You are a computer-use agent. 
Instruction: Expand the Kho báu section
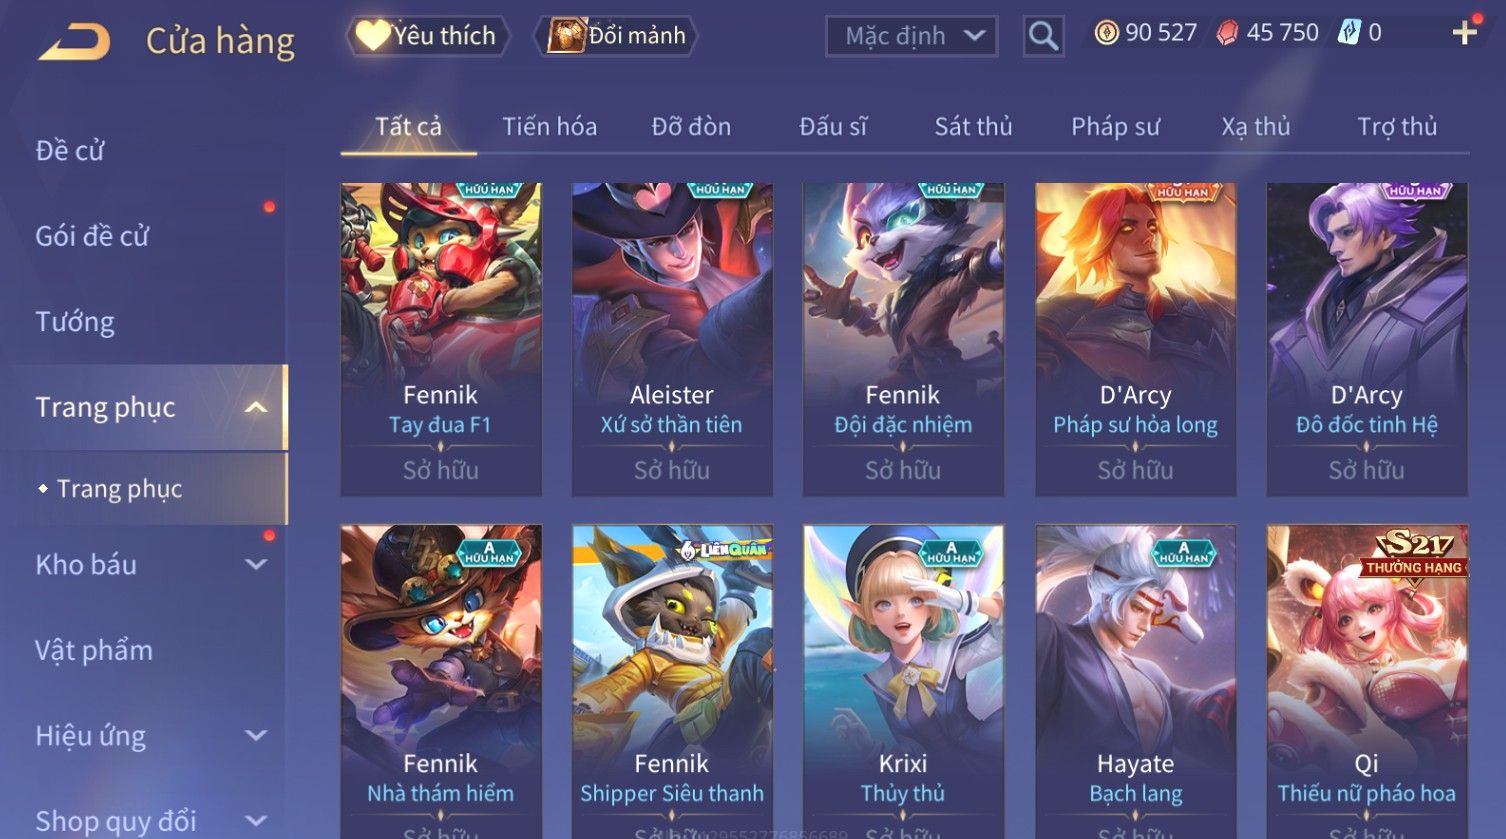(x=256, y=564)
